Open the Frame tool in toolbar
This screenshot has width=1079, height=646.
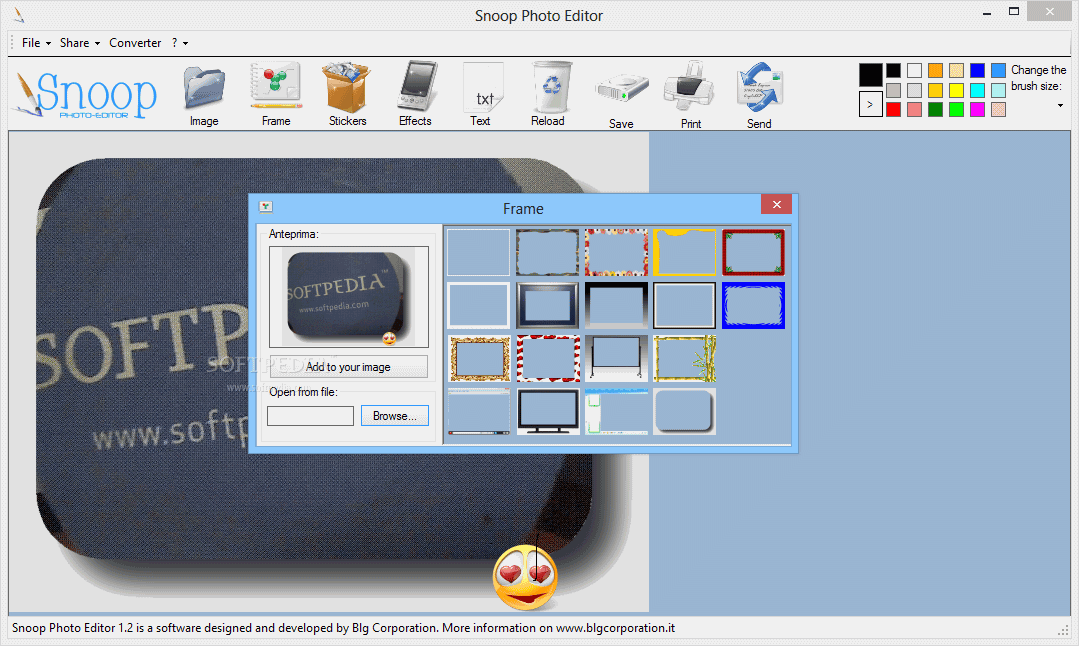[276, 94]
